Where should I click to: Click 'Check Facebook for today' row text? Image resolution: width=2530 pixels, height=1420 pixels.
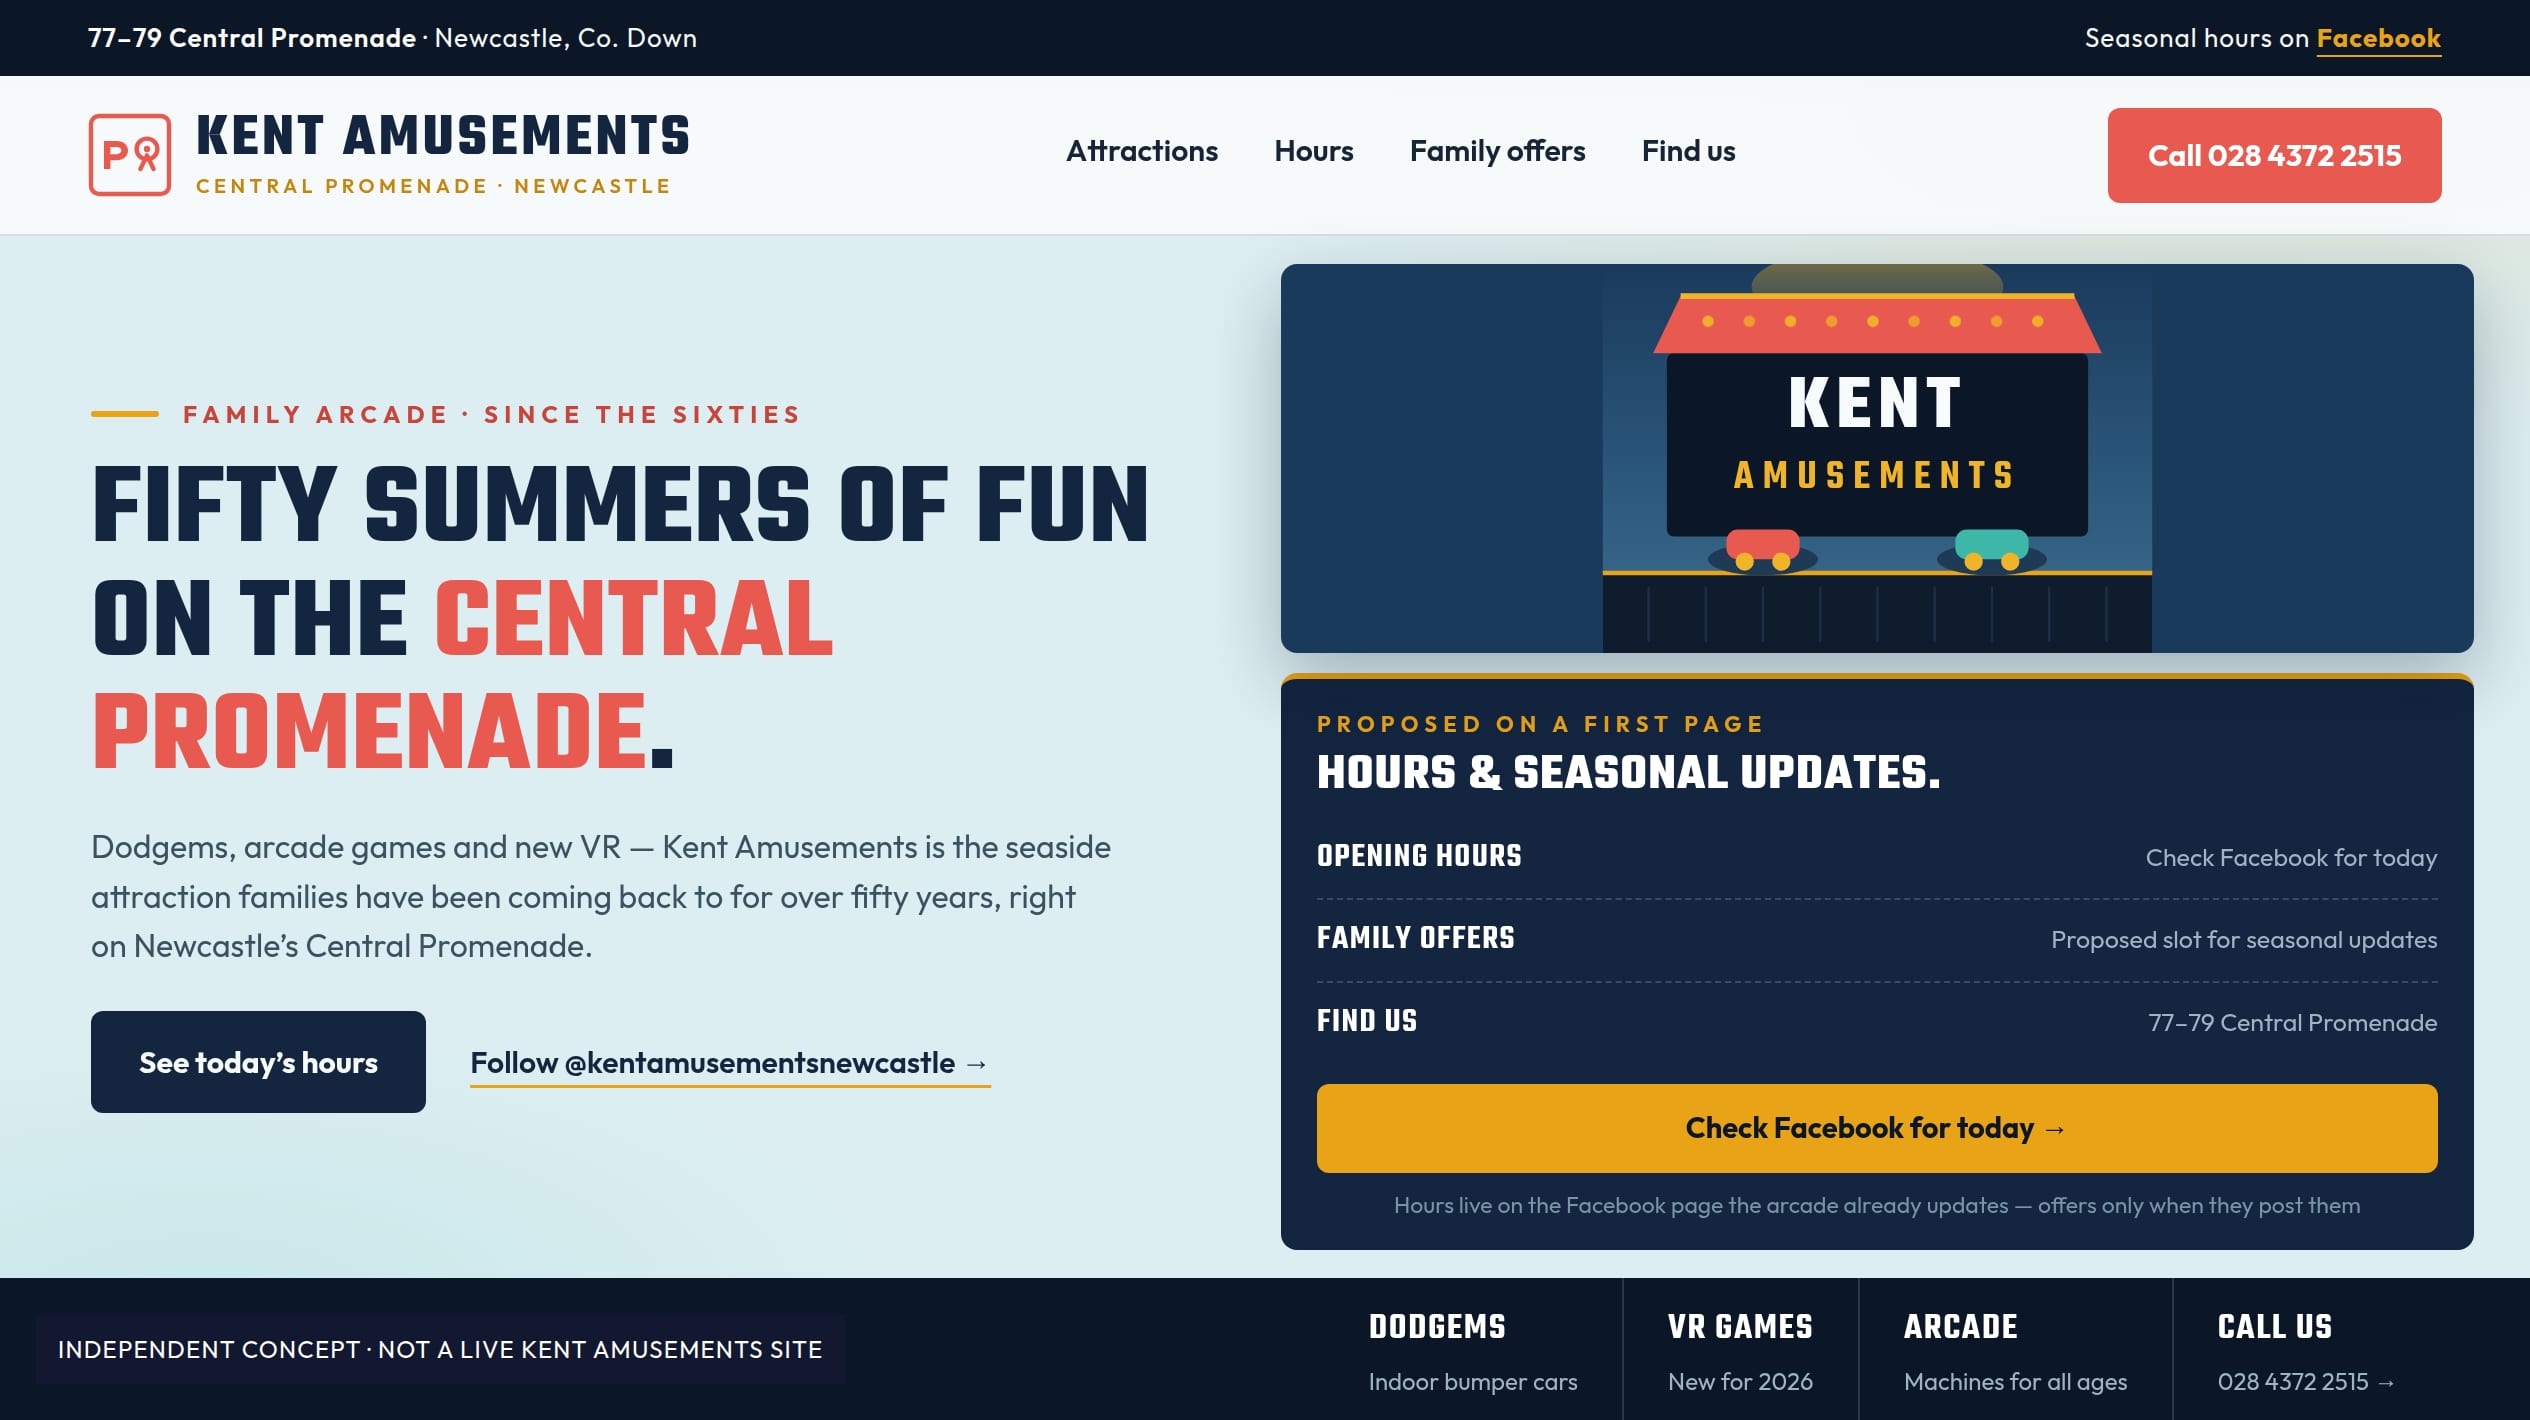pos(2291,858)
